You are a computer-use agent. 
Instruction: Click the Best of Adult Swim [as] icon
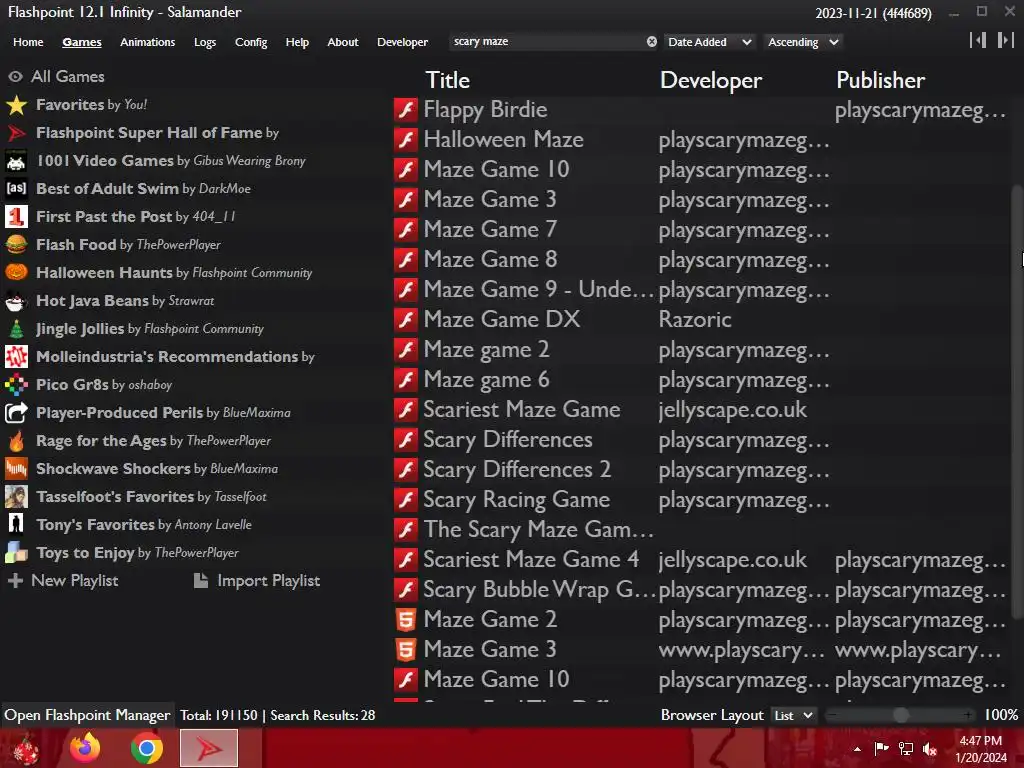click(16, 189)
